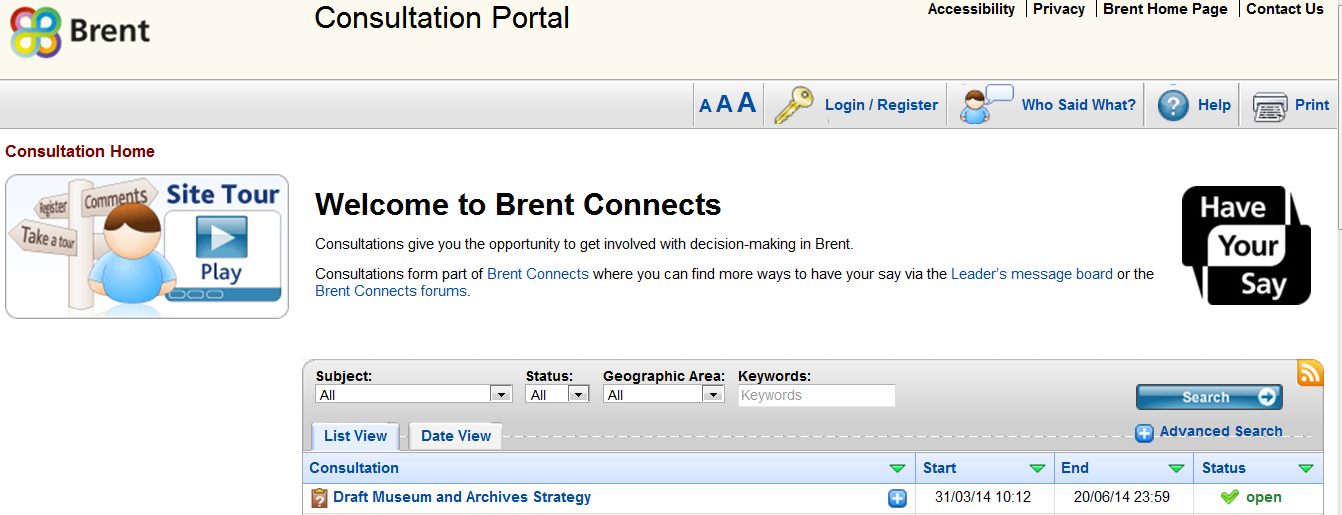Expand the Draft Museum consultation plus icon
The width and height of the screenshot is (1342, 515).
point(897,498)
